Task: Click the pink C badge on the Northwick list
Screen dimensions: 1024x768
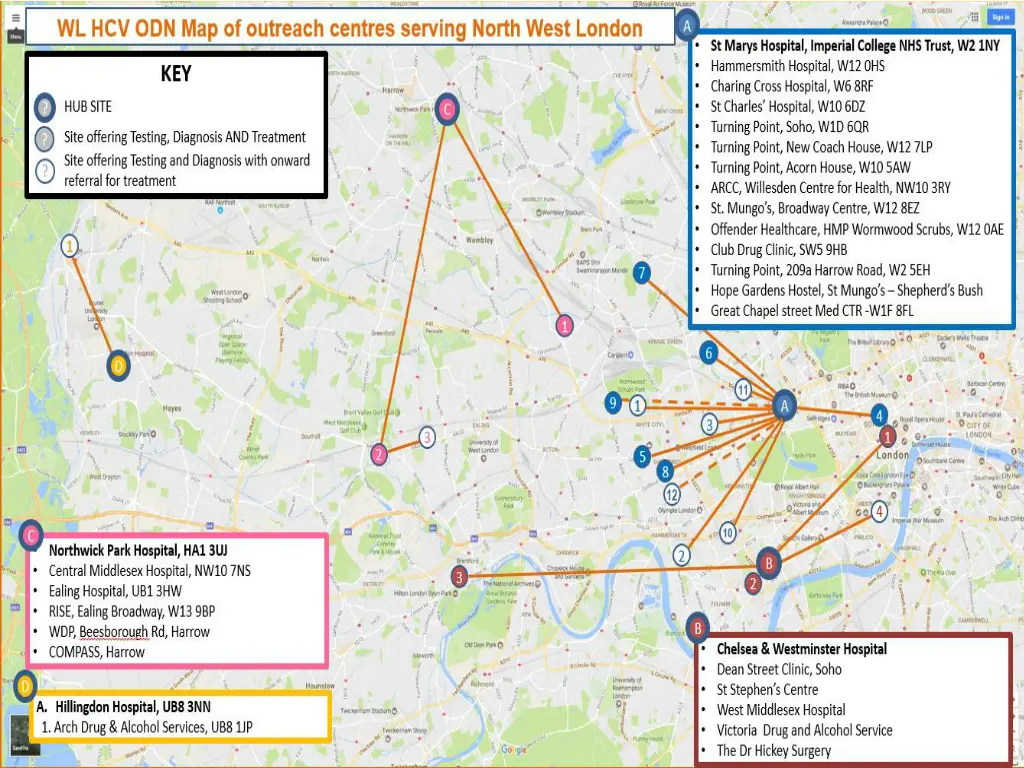Action: 31,536
